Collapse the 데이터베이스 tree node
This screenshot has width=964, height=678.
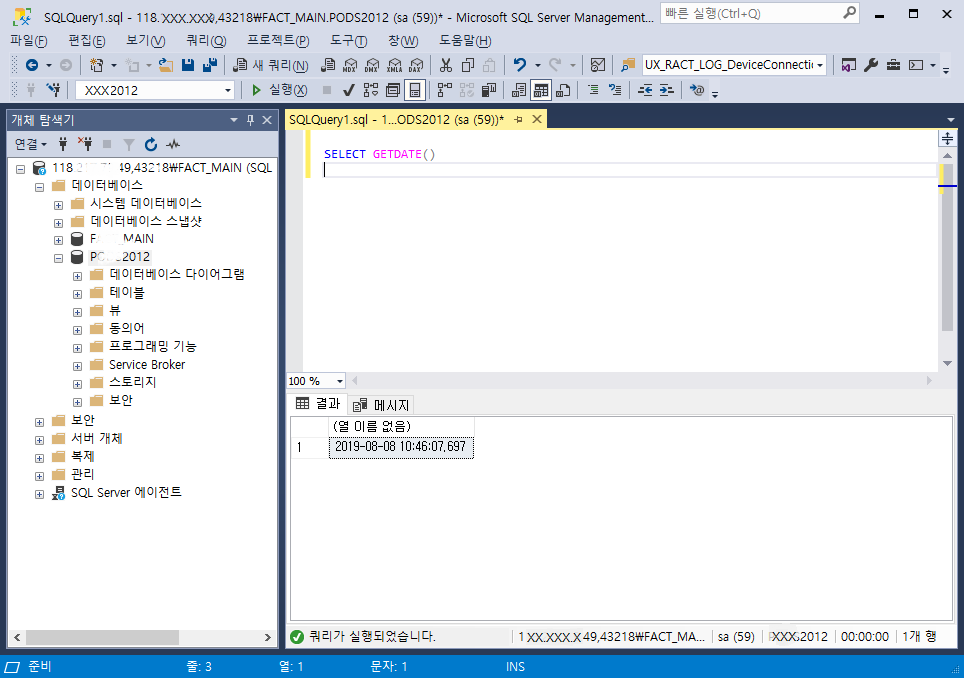click(x=39, y=187)
